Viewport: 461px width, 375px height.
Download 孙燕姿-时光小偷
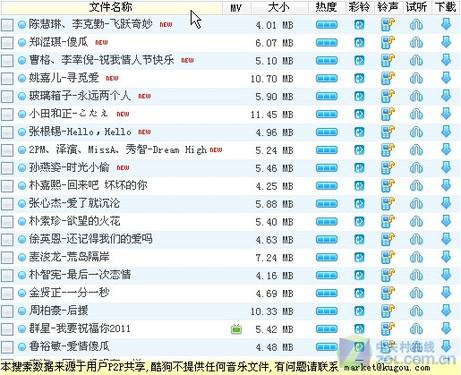446,168
